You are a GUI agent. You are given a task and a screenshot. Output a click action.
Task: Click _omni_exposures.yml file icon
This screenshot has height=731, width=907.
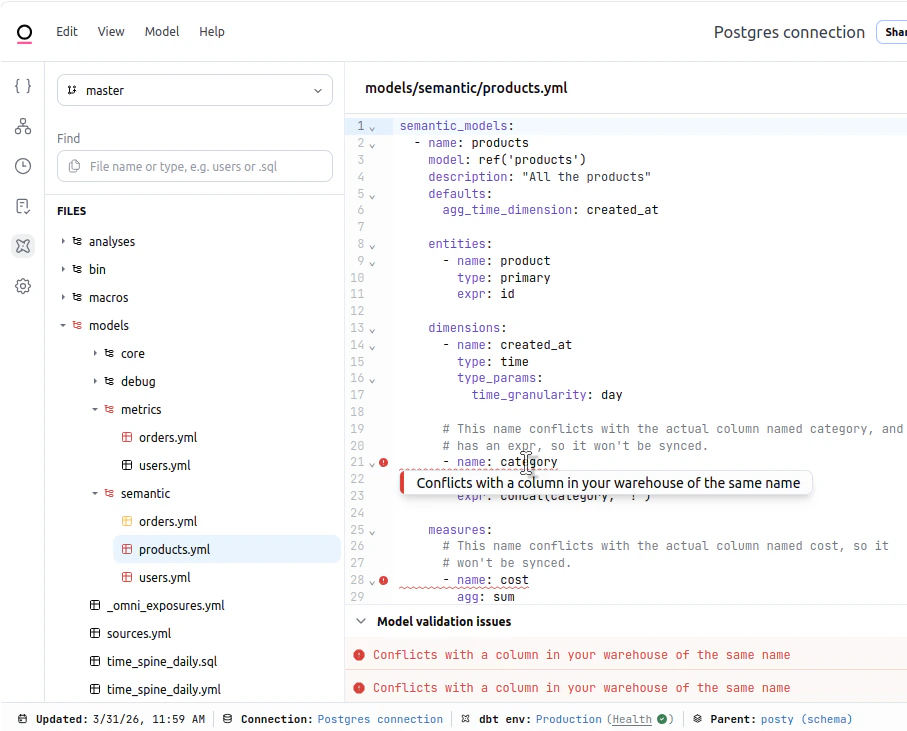(x=95, y=605)
